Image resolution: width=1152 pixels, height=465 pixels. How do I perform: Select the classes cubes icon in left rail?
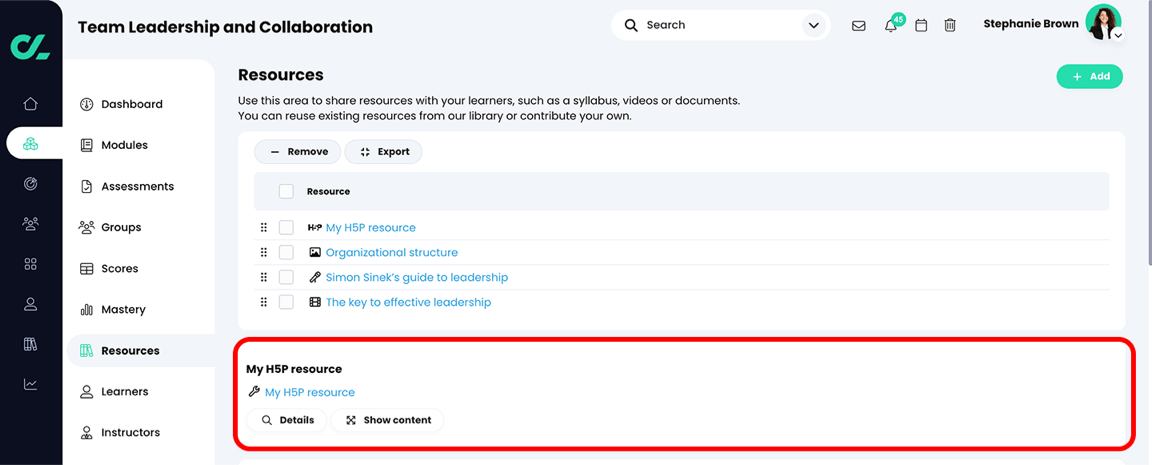point(30,144)
